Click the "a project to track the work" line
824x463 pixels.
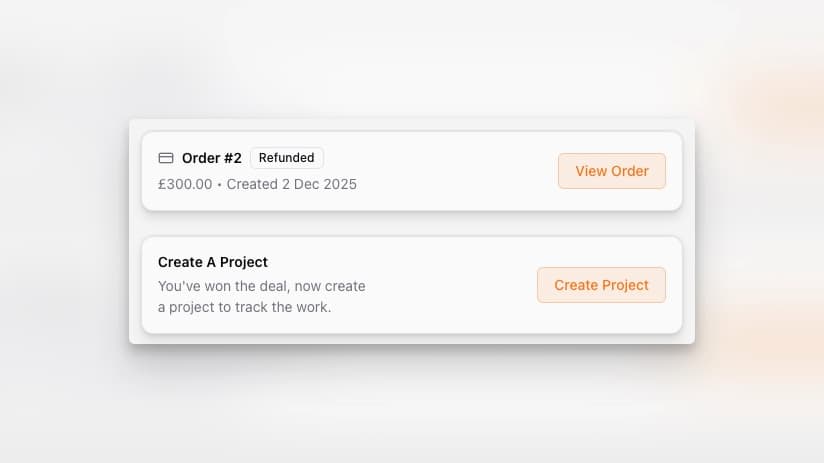tap(244, 307)
